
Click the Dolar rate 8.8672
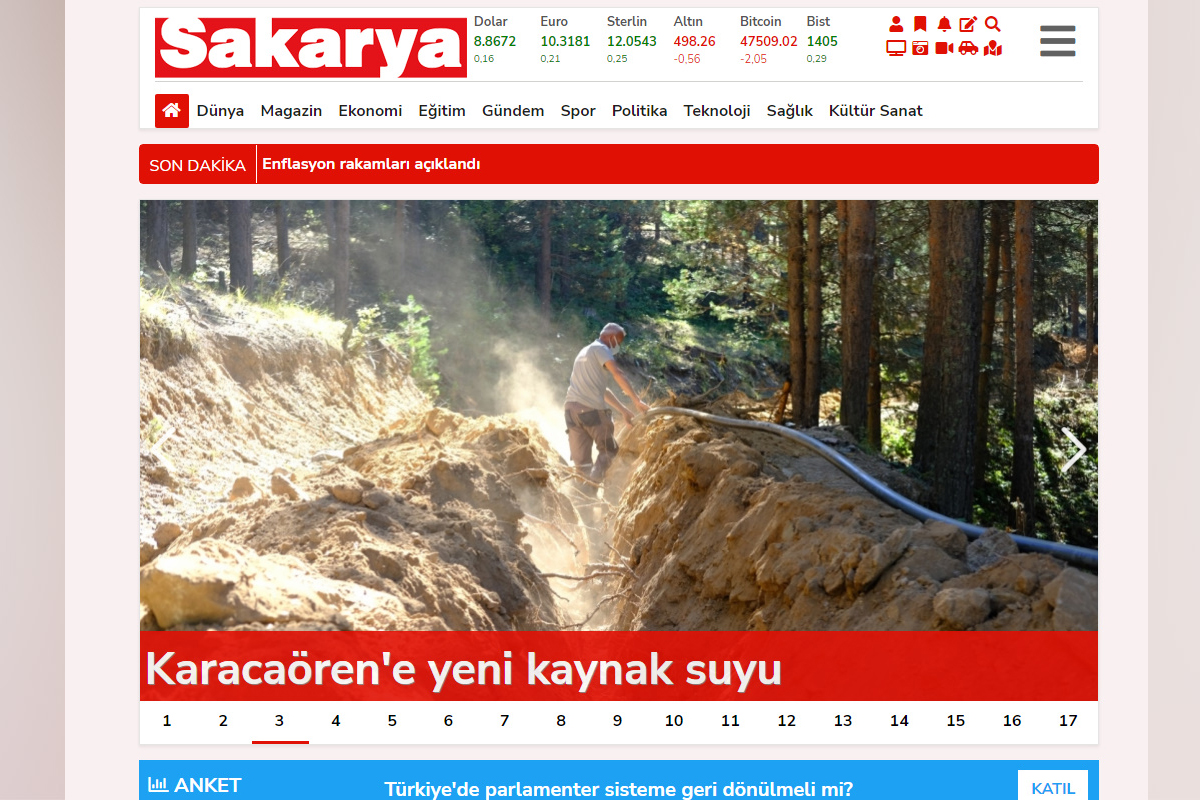[x=495, y=41]
